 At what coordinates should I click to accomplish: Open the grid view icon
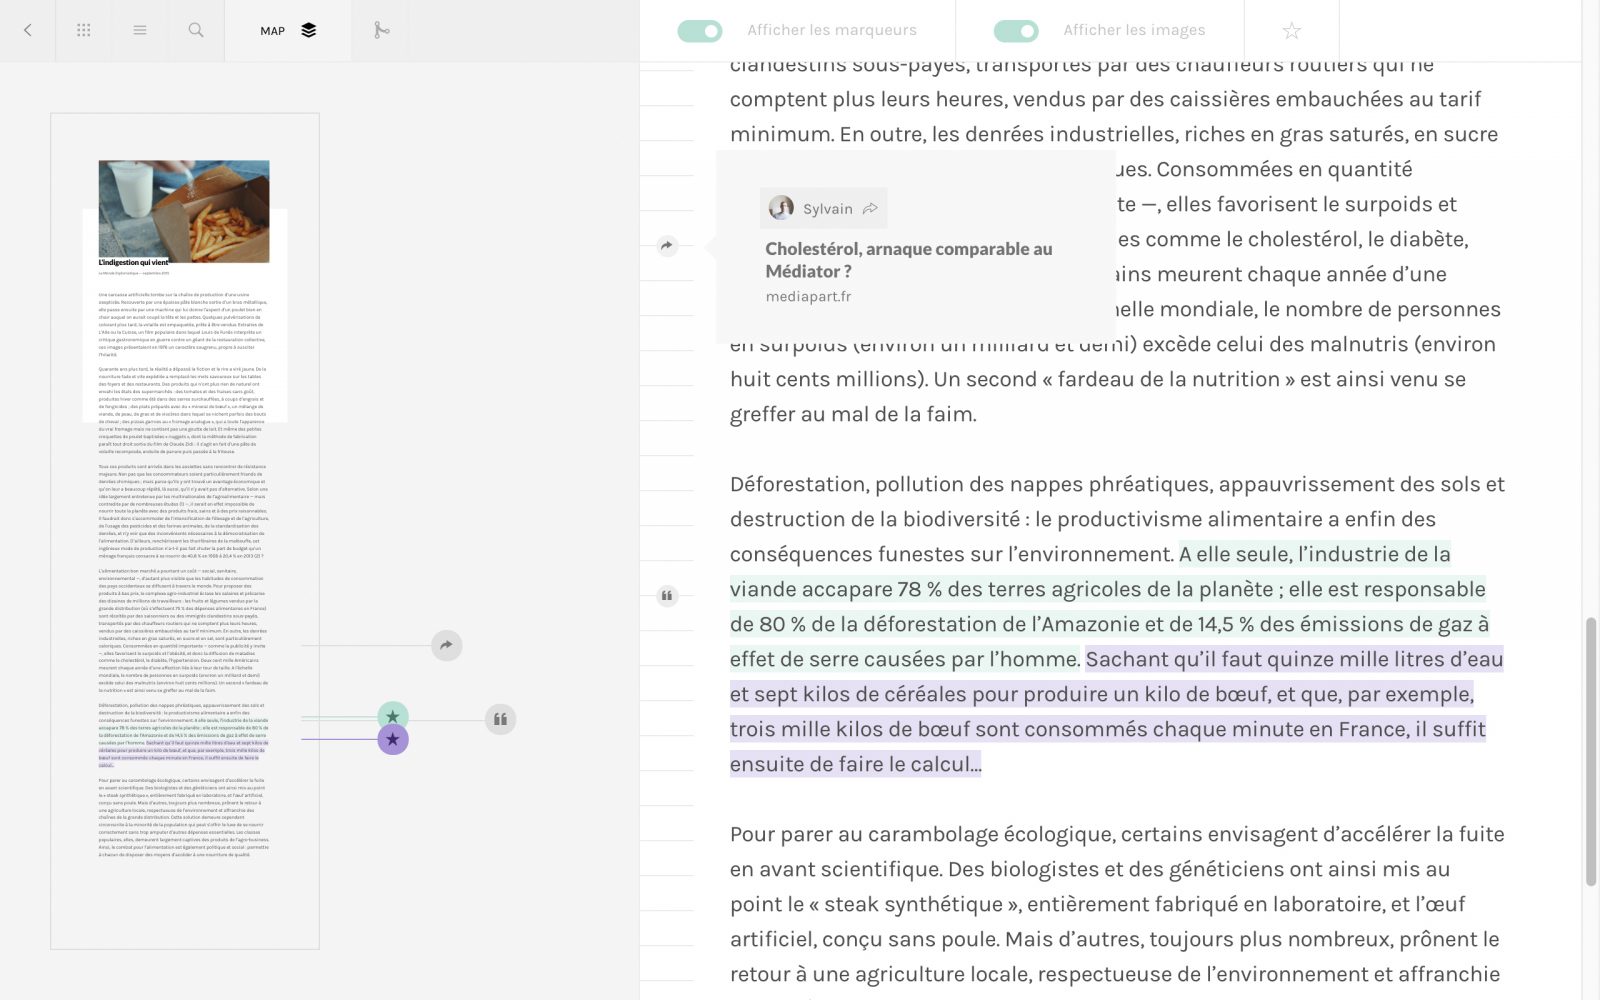[84, 30]
